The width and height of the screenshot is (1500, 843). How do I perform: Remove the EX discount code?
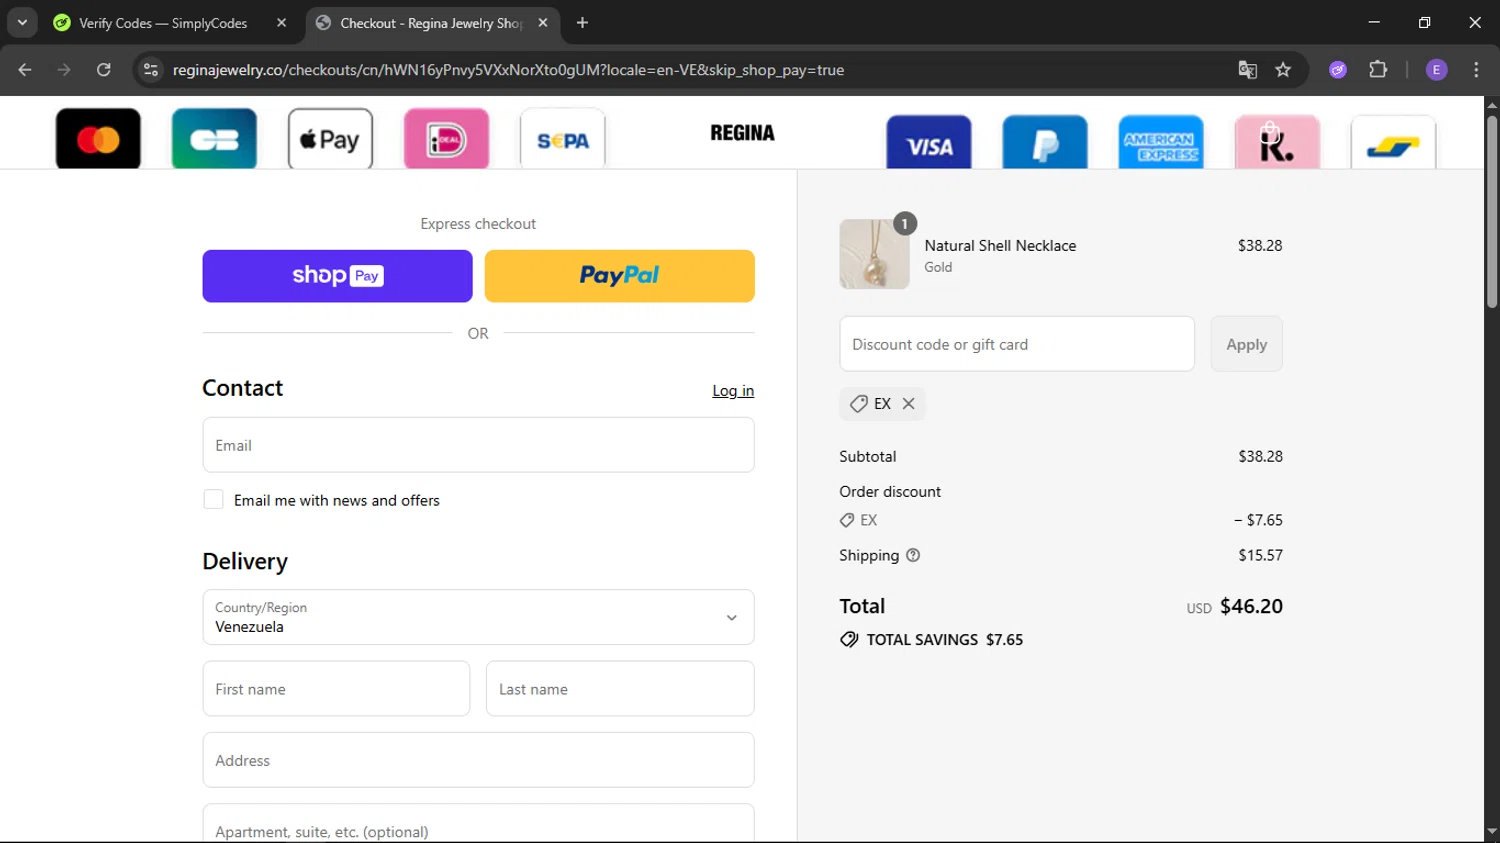click(908, 403)
